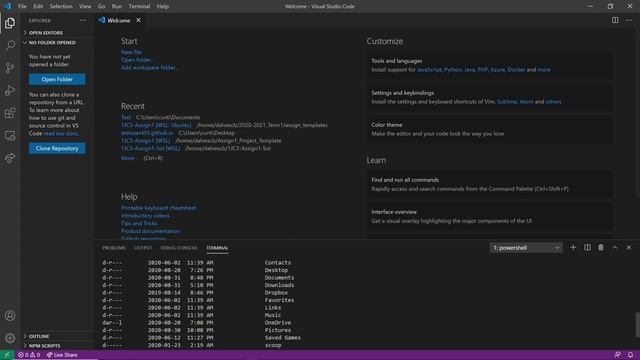Screen dimensions: 640x360
Task: Close the Welcome tab
Action: click(138, 20)
